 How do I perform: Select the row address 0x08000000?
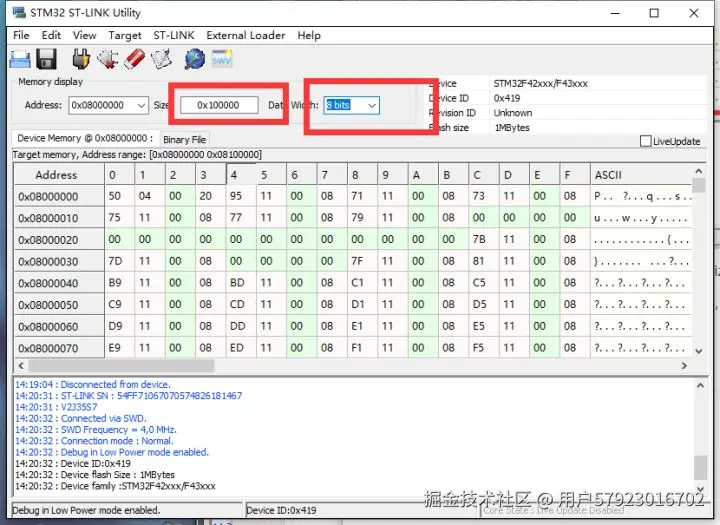(x=59, y=197)
